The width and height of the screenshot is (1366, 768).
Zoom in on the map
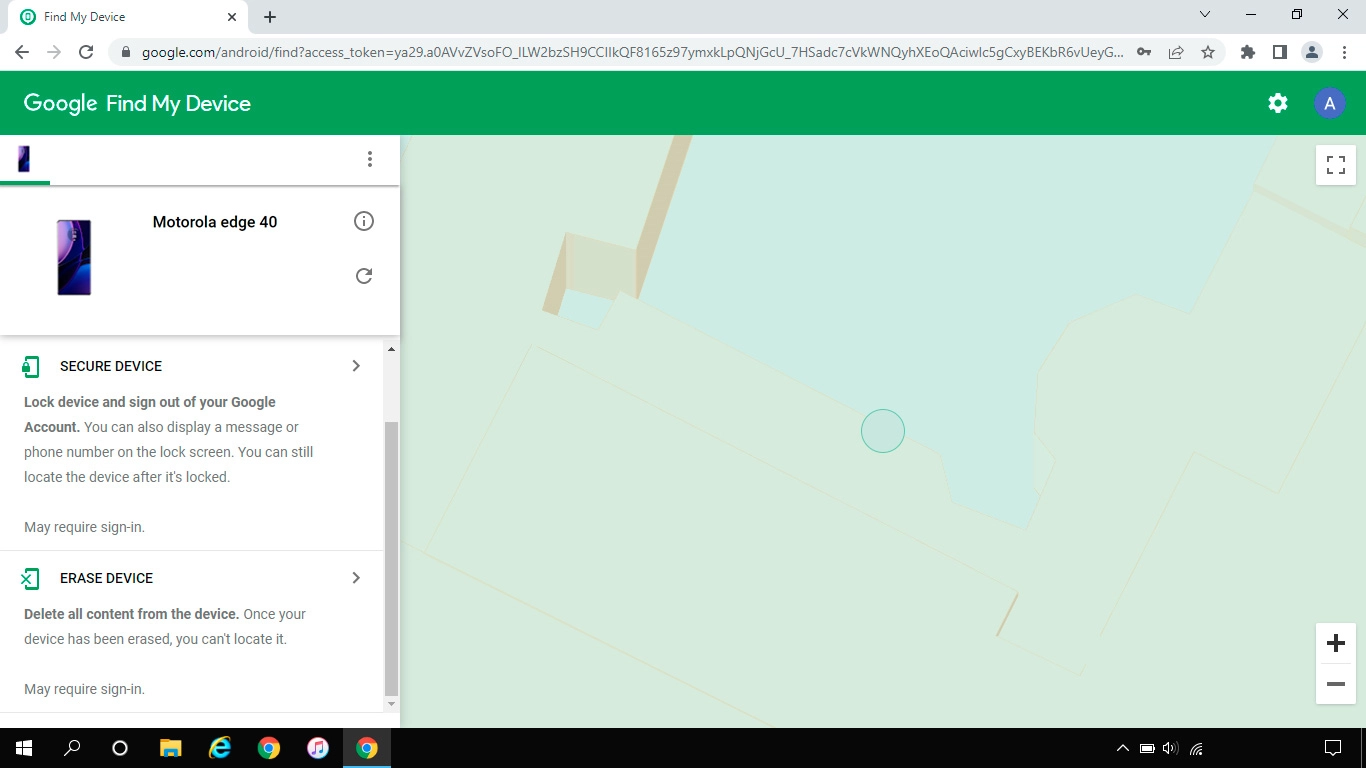click(x=1335, y=643)
